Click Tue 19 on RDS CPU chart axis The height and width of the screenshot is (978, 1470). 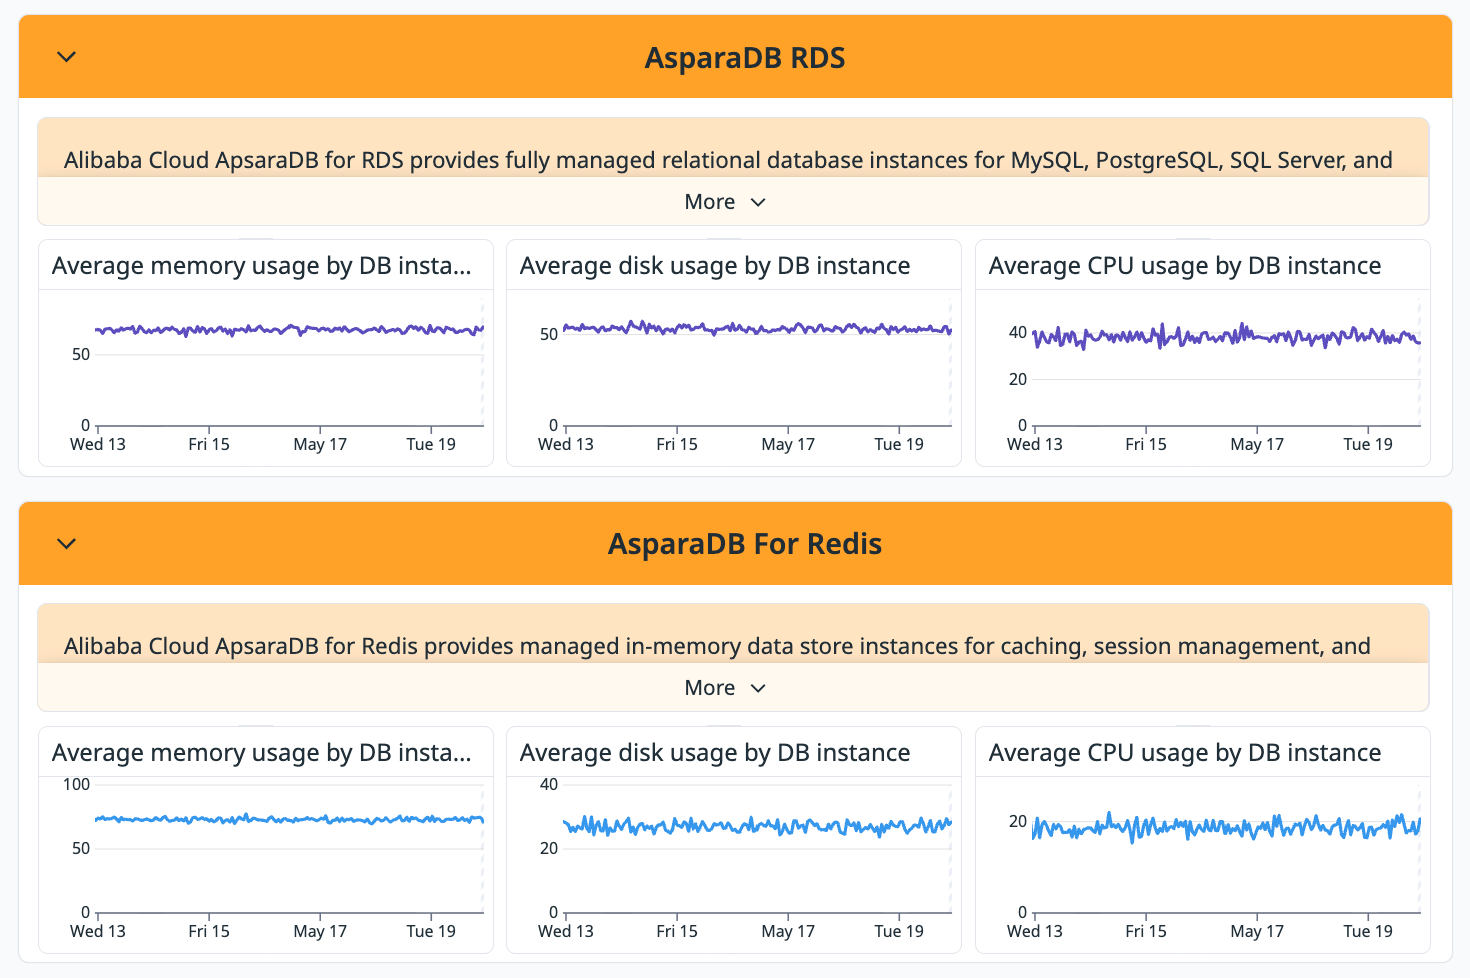[x=1368, y=444]
